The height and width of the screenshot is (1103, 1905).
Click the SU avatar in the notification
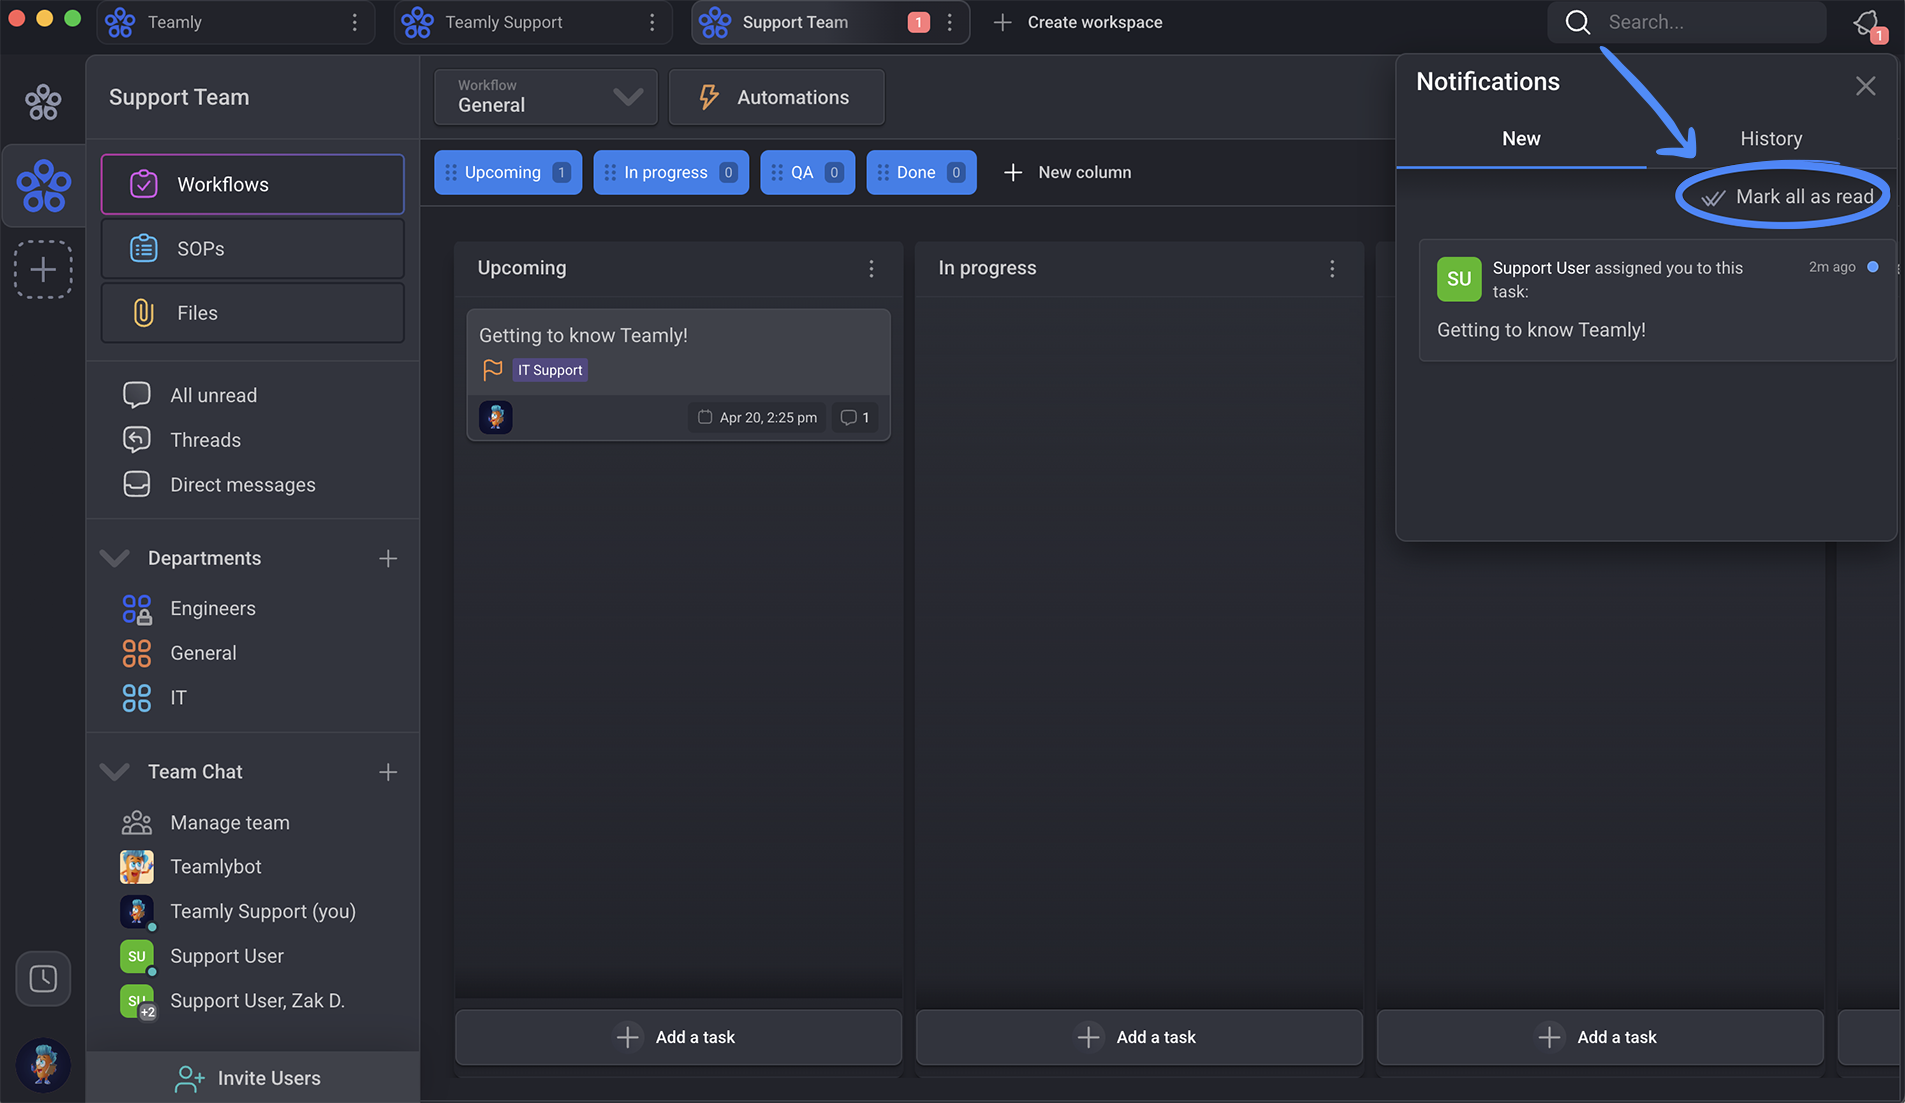tap(1459, 279)
